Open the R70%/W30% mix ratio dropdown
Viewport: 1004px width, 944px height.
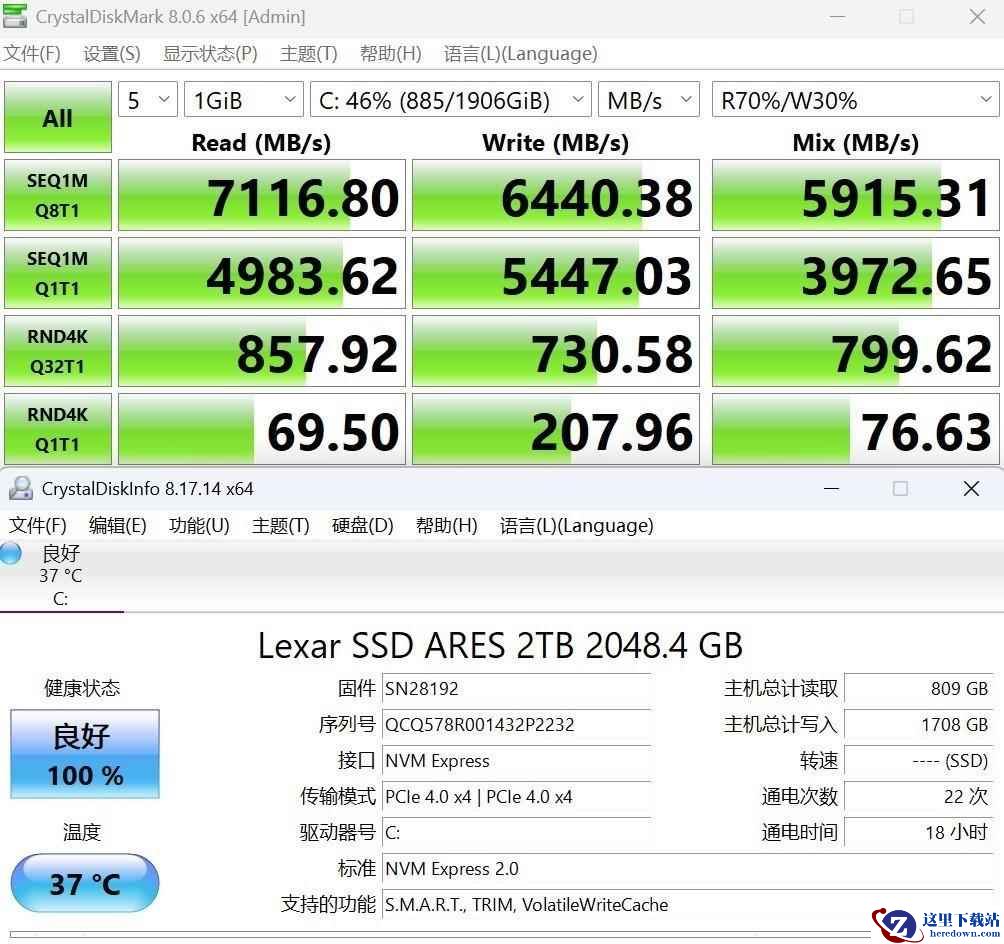[x=855, y=100]
